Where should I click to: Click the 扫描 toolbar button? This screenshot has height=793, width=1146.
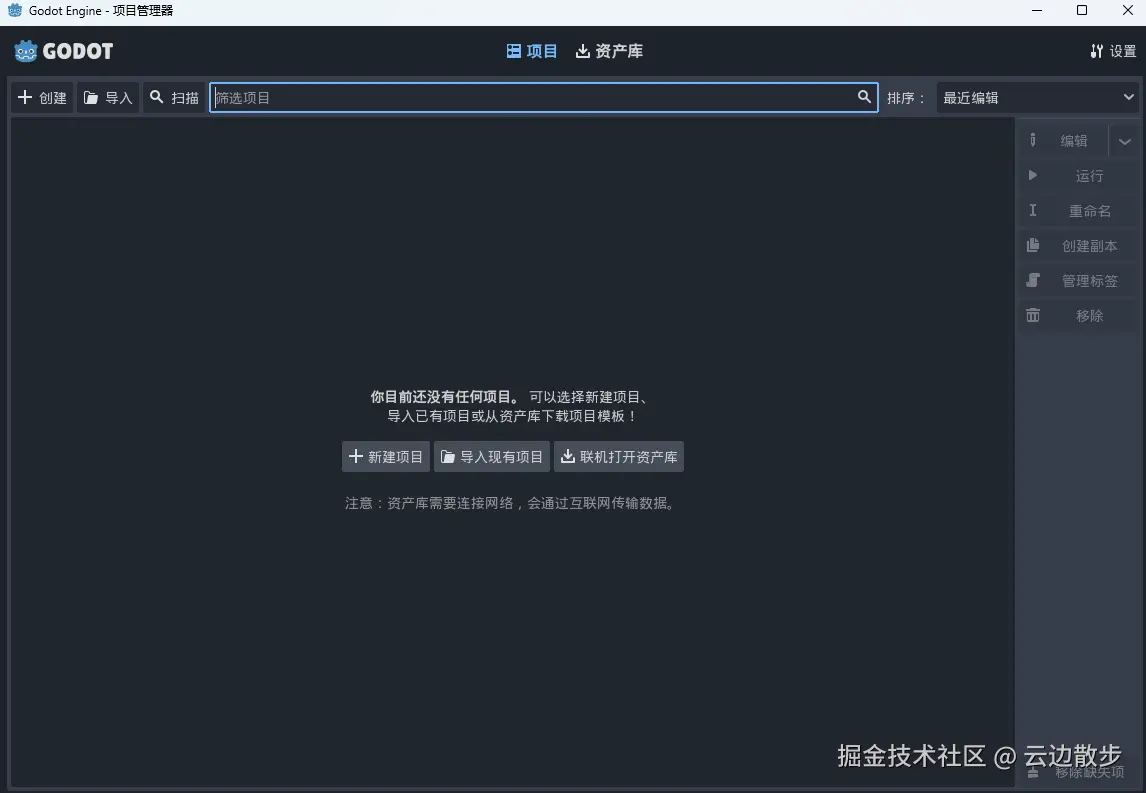174,98
